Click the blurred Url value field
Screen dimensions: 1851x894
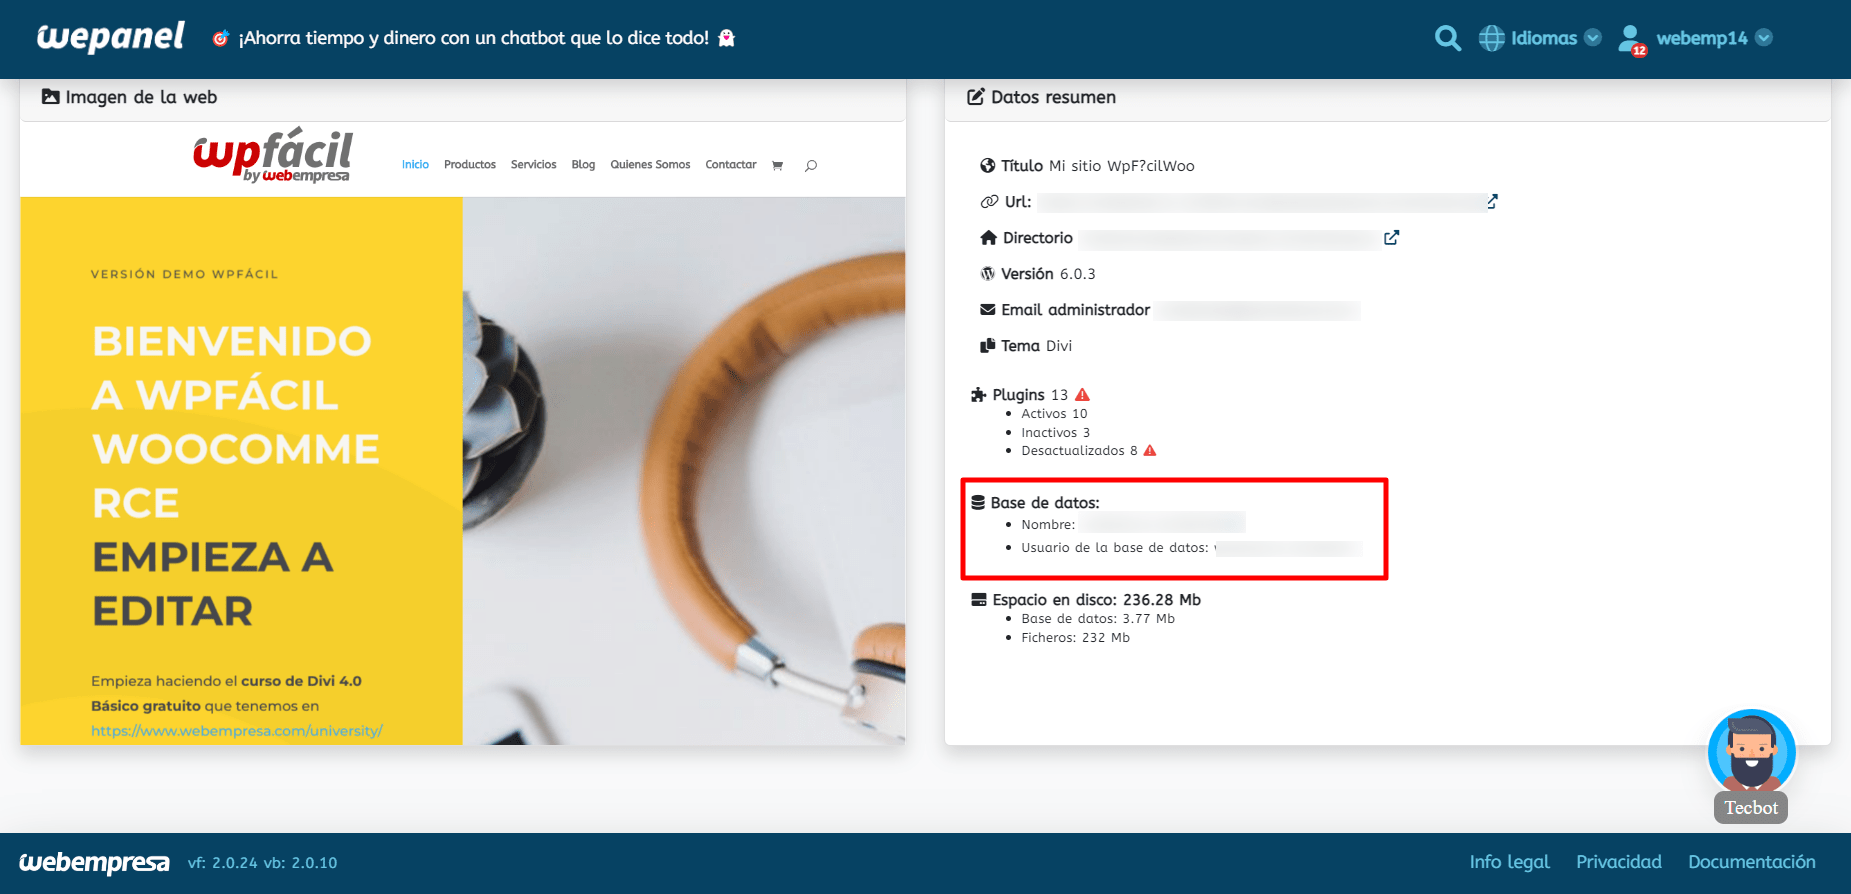[1261, 202]
